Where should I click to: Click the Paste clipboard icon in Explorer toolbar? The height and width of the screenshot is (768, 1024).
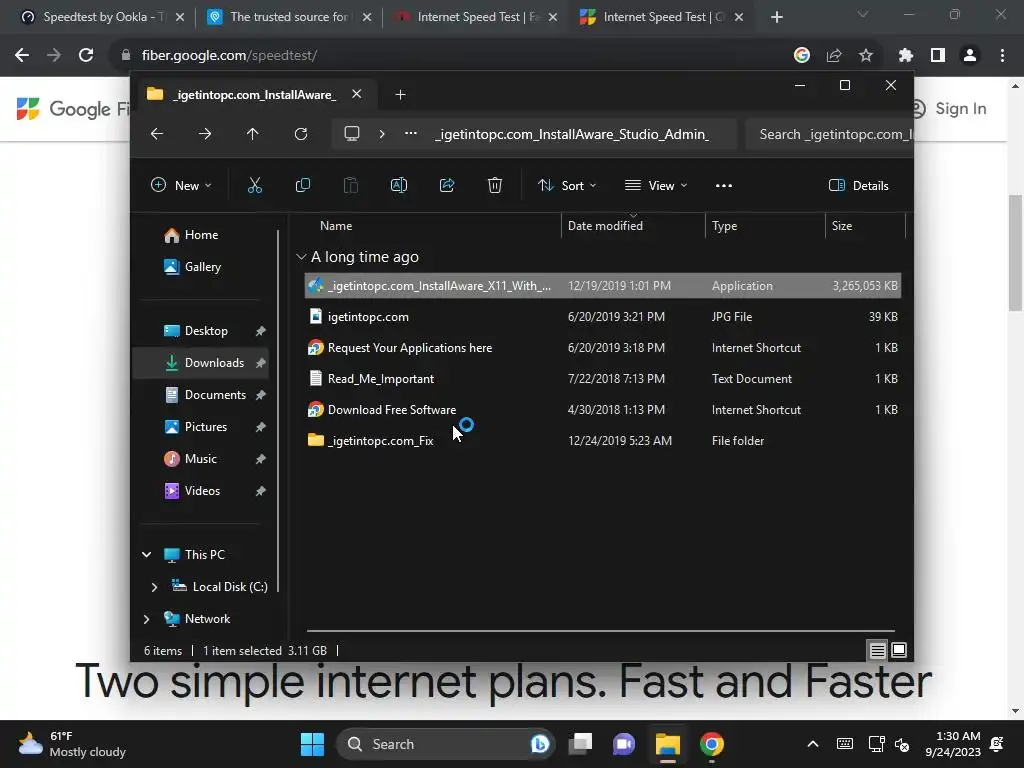point(351,185)
